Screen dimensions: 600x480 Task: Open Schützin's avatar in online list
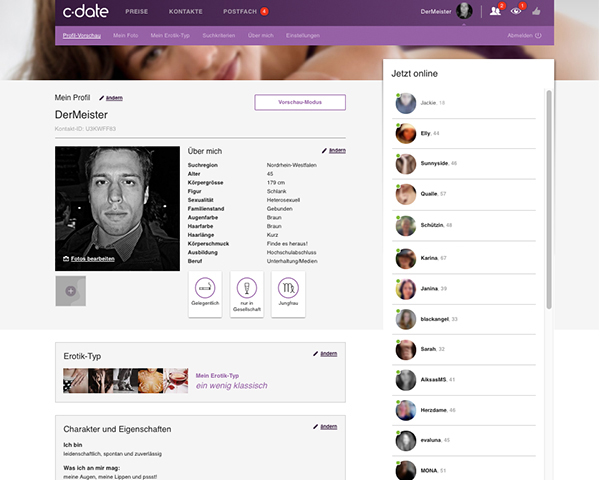[406, 225]
